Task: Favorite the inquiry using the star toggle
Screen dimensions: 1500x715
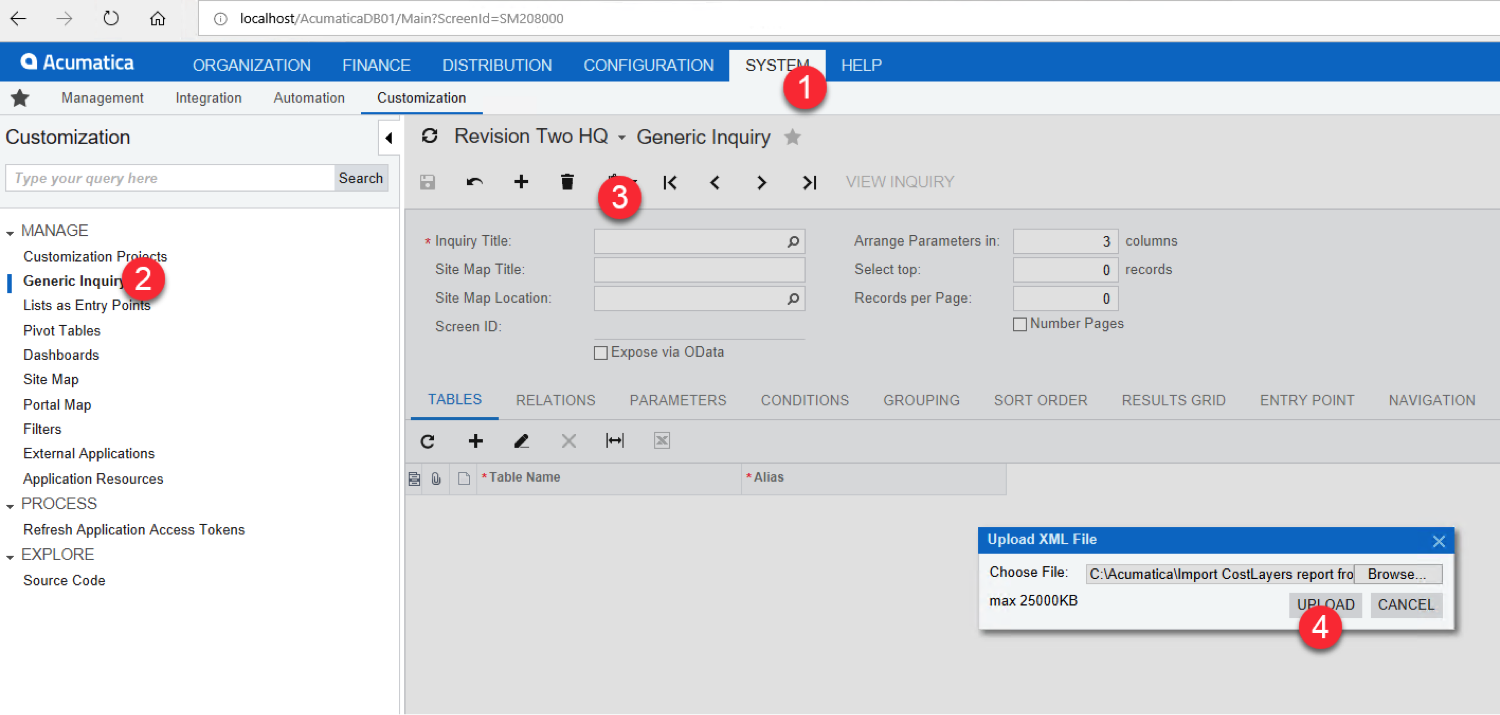Action: 791,137
